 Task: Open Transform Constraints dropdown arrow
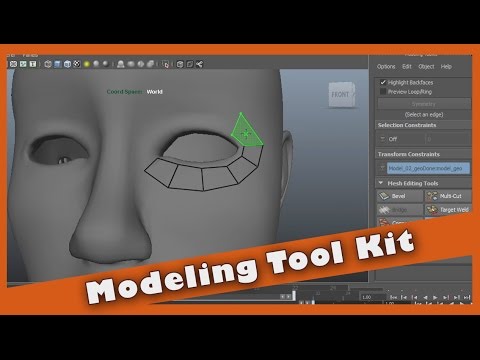(x=382, y=168)
